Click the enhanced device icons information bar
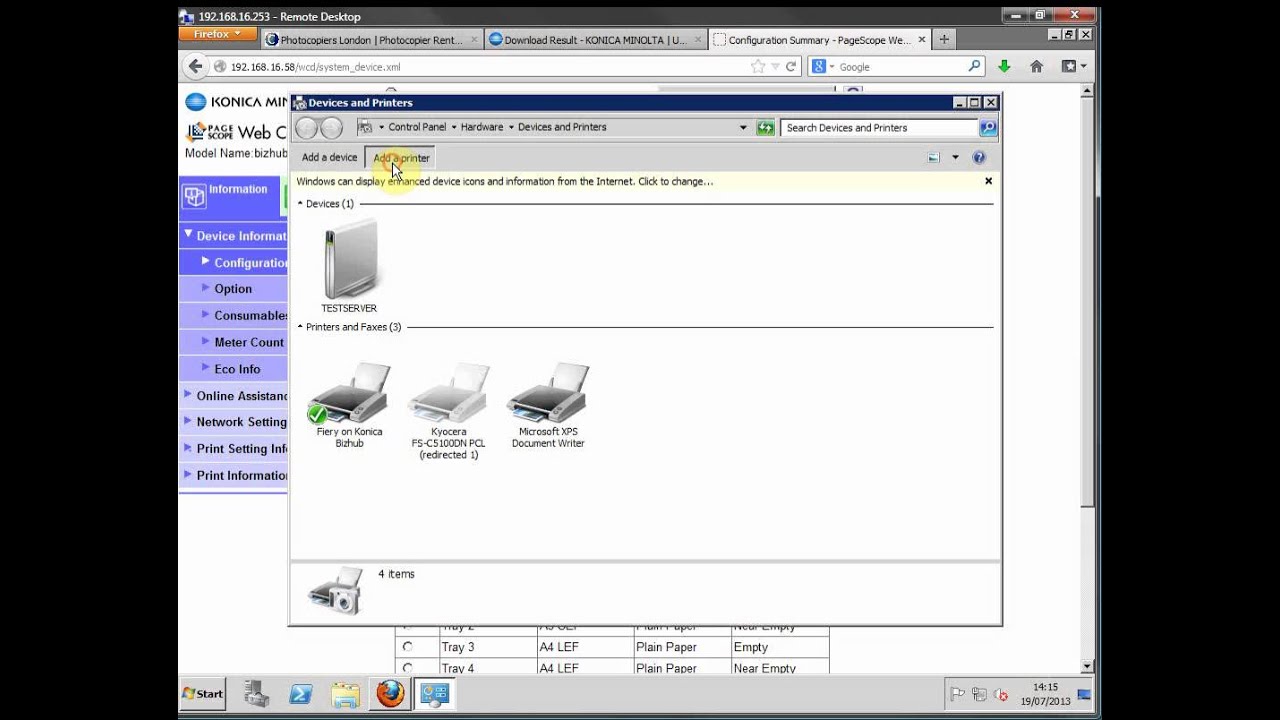Screen dimensions: 1280x720 pos(505,182)
